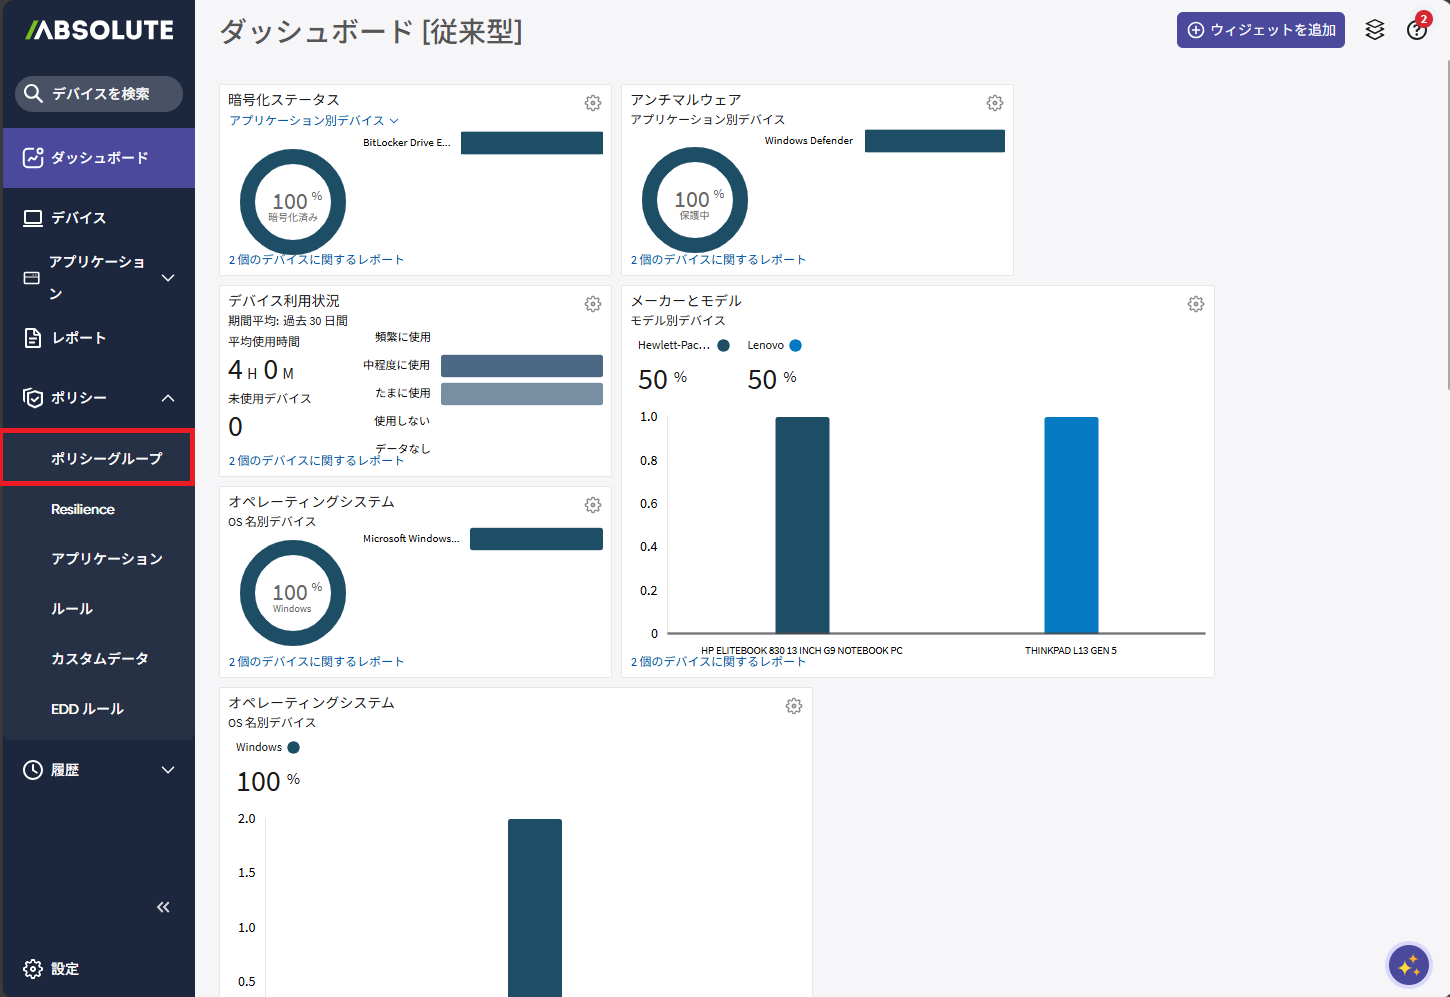1450x997 pixels.
Task: Open settings gear on アンチマルウェア widget
Action: coord(995,103)
